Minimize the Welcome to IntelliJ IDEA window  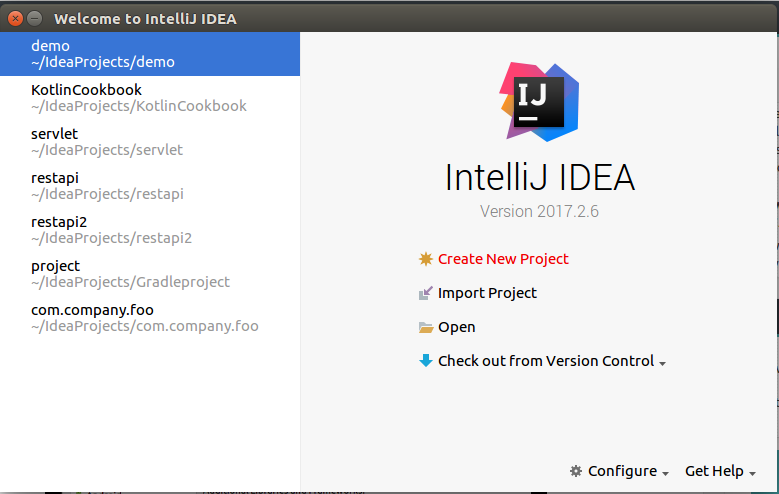pyautogui.click(x=34, y=18)
